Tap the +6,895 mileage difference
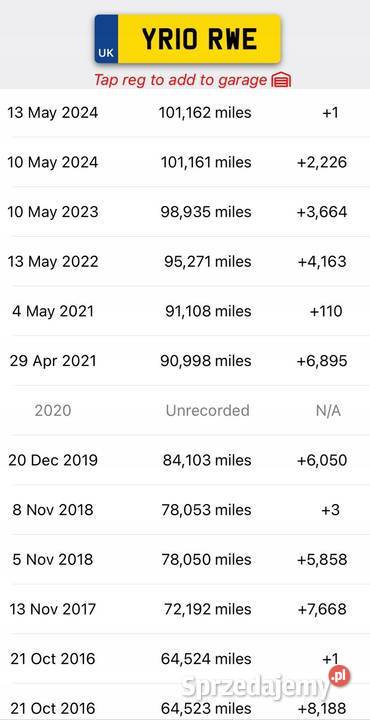Screen dimensions: 370x720 click(x=322, y=361)
